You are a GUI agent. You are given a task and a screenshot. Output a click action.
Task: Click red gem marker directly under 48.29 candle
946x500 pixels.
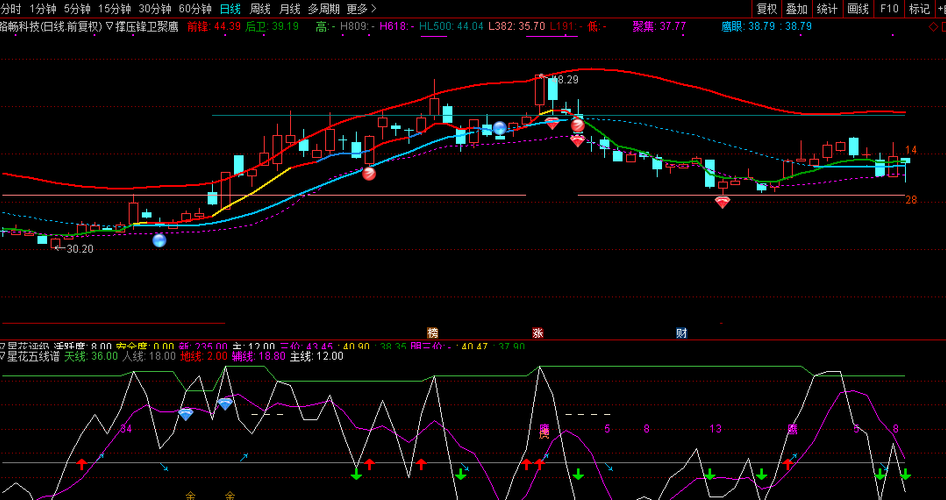tap(552, 123)
